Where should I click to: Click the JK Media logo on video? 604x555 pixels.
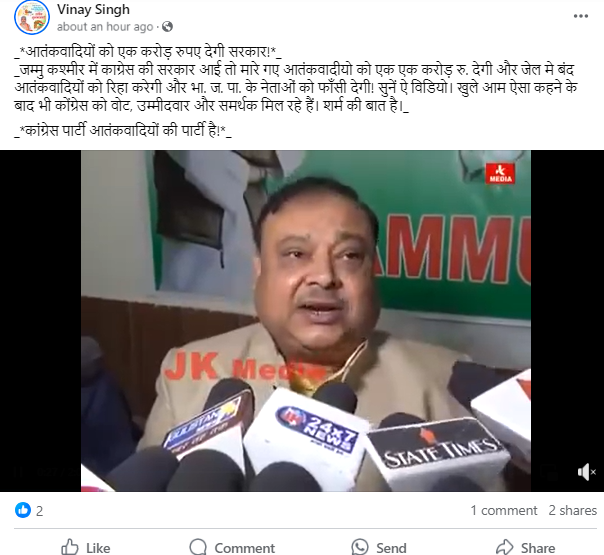click(x=500, y=174)
